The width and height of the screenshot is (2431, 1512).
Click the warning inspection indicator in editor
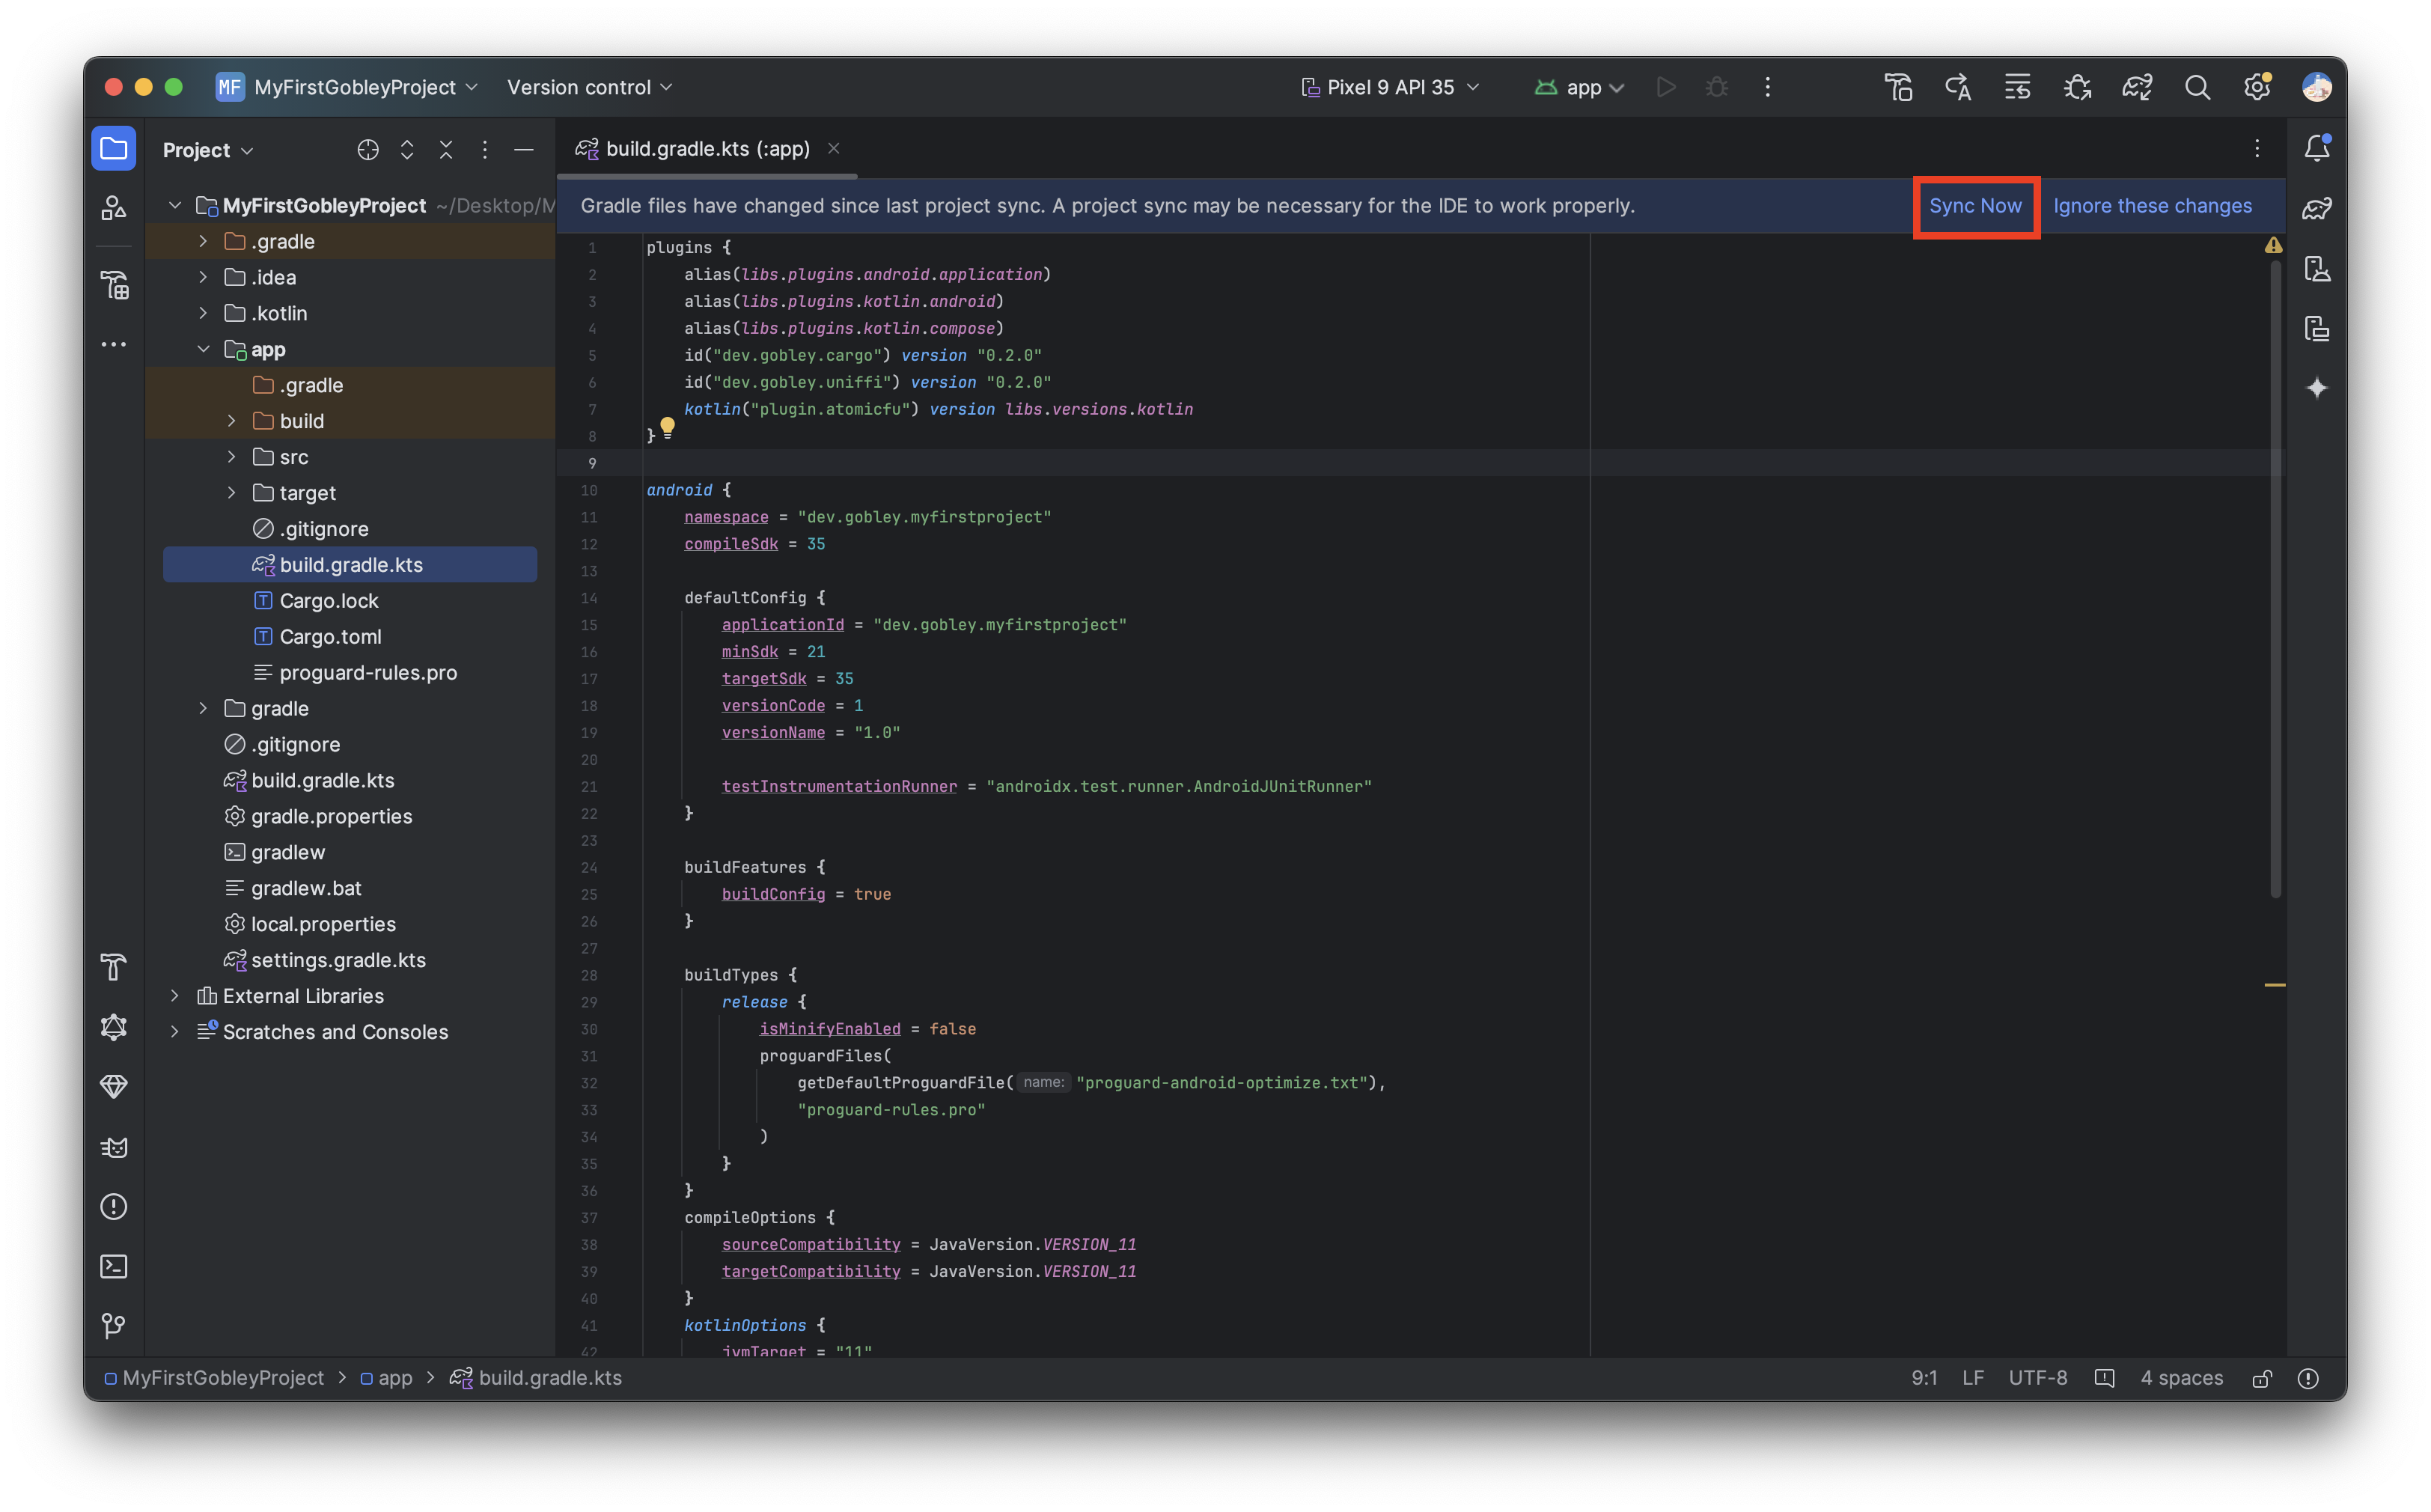click(2273, 245)
